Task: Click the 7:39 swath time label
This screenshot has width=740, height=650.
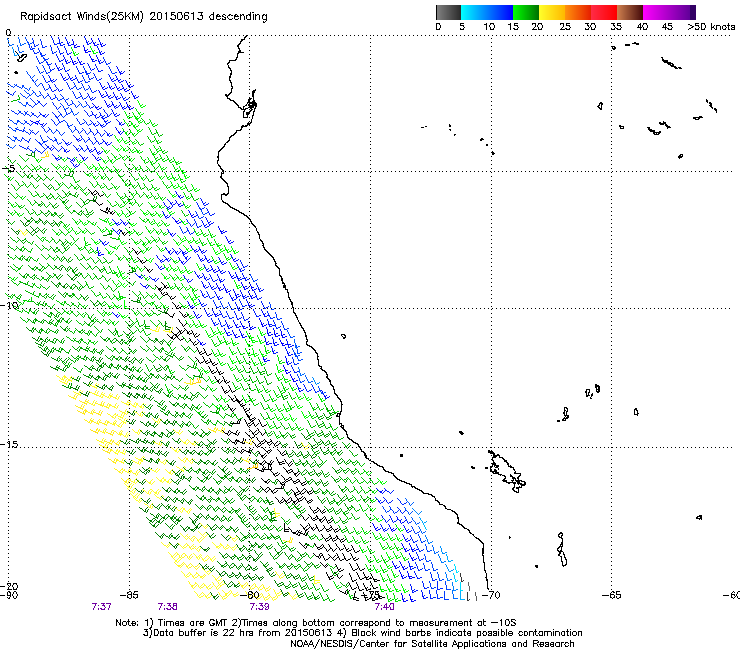Action: coord(260,607)
